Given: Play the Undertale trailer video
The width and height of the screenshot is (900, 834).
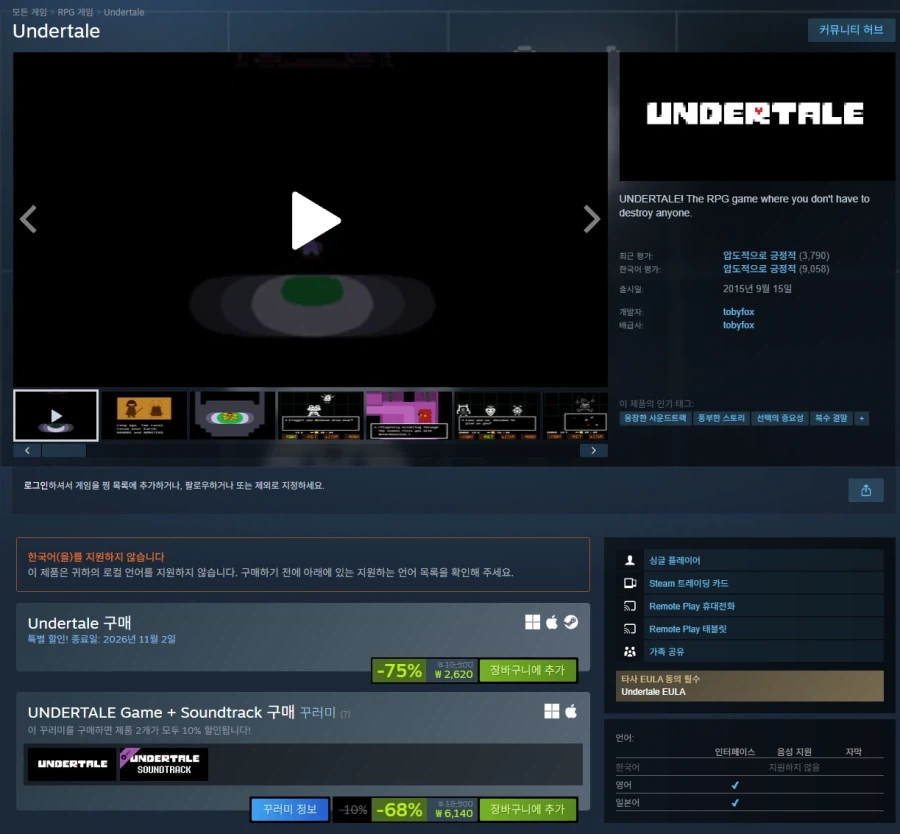Looking at the screenshot, I should (316, 220).
